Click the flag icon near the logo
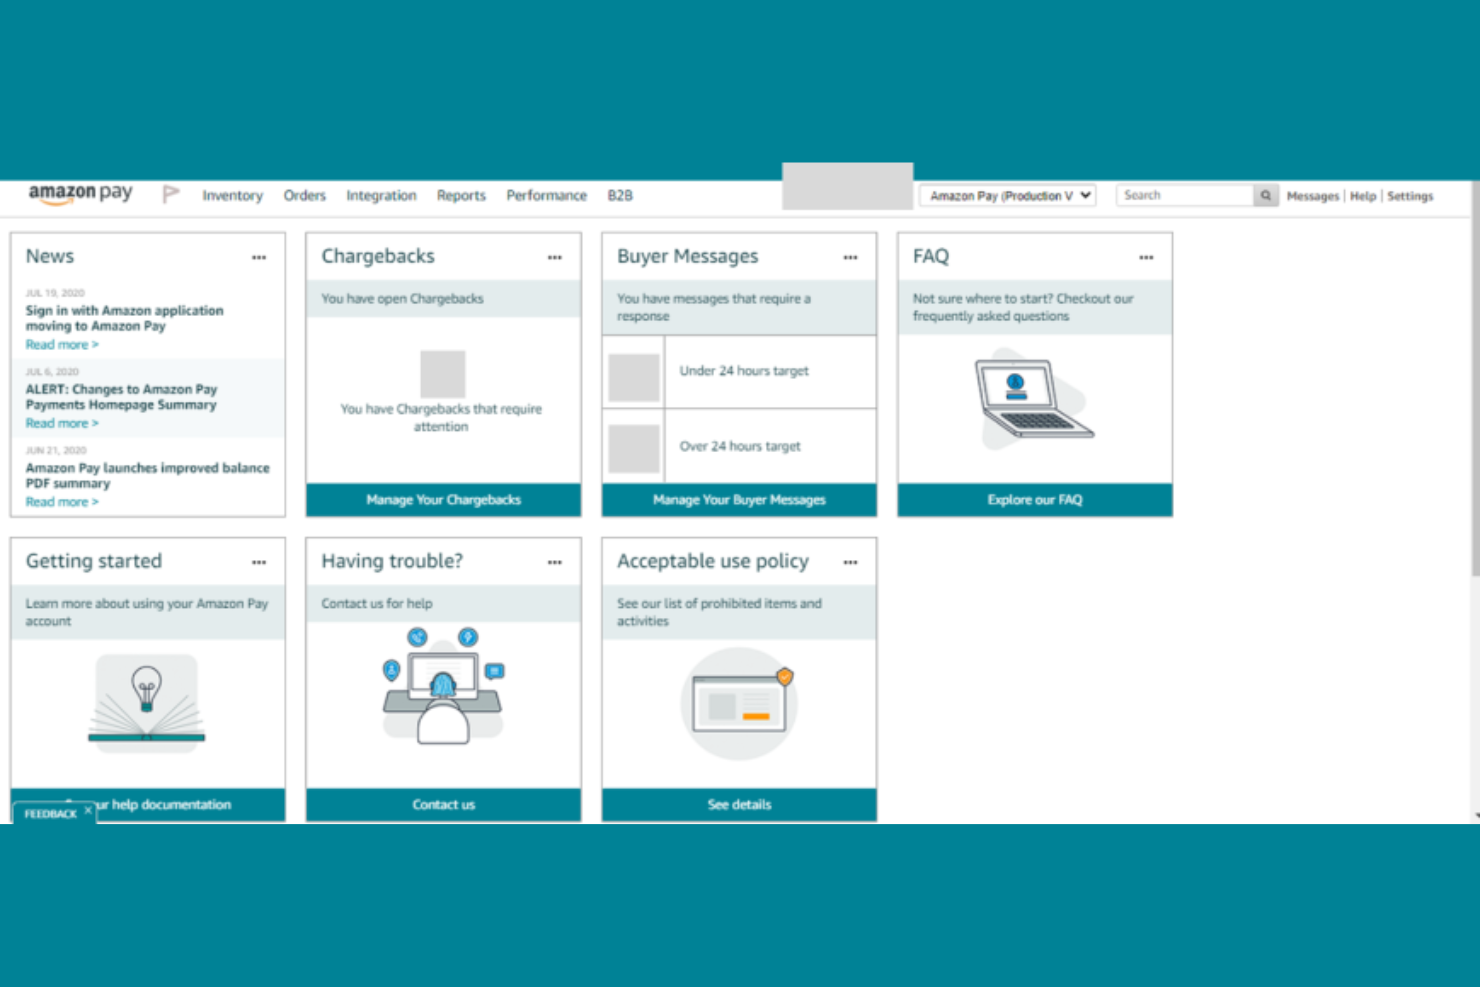Viewport: 1480px width, 987px height. [x=170, y=193]
